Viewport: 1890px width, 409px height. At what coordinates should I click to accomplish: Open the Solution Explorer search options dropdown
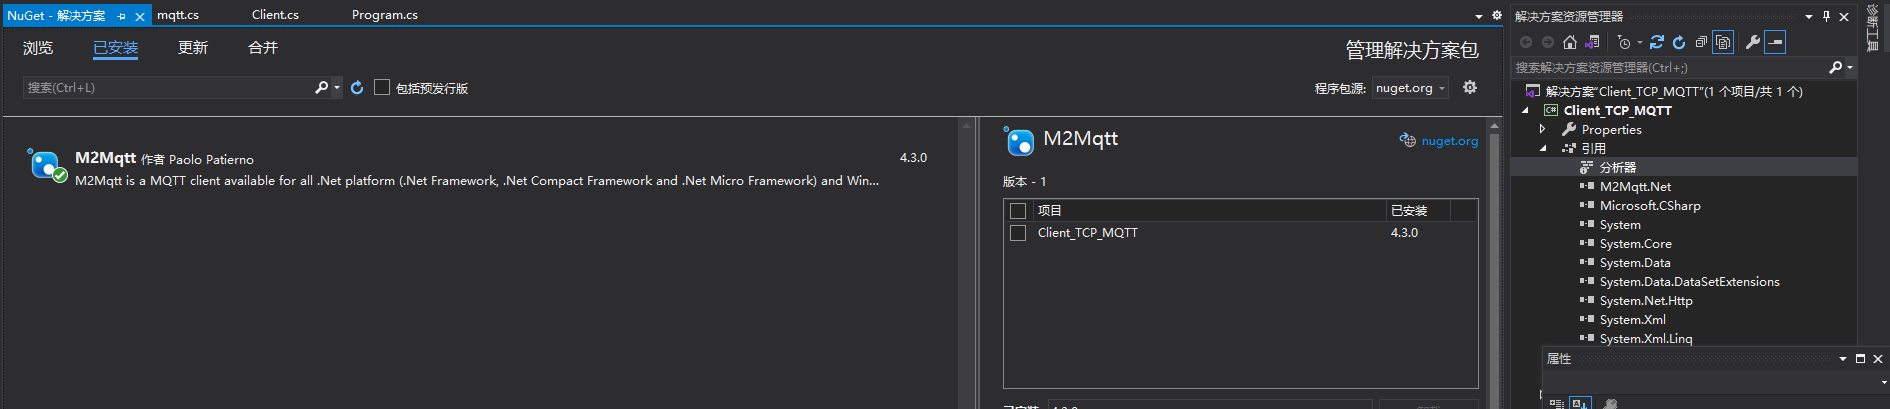tap(1850, 67)
